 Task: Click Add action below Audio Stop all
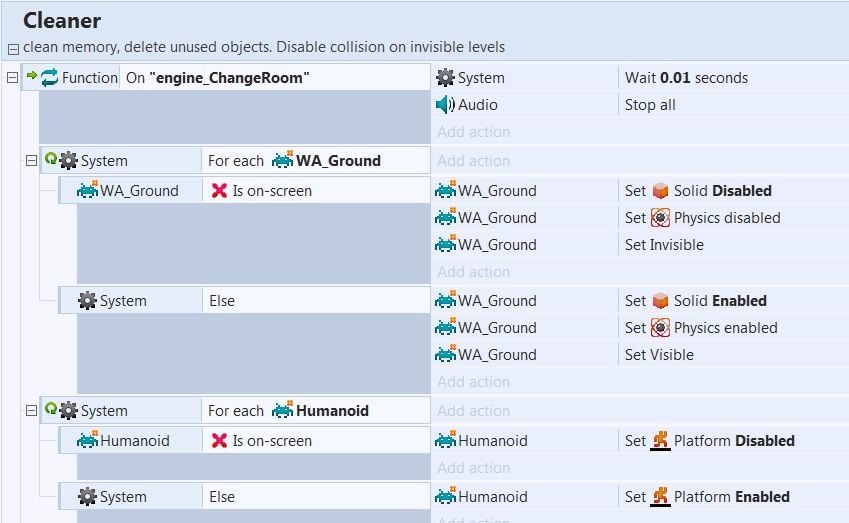[473, 132]
